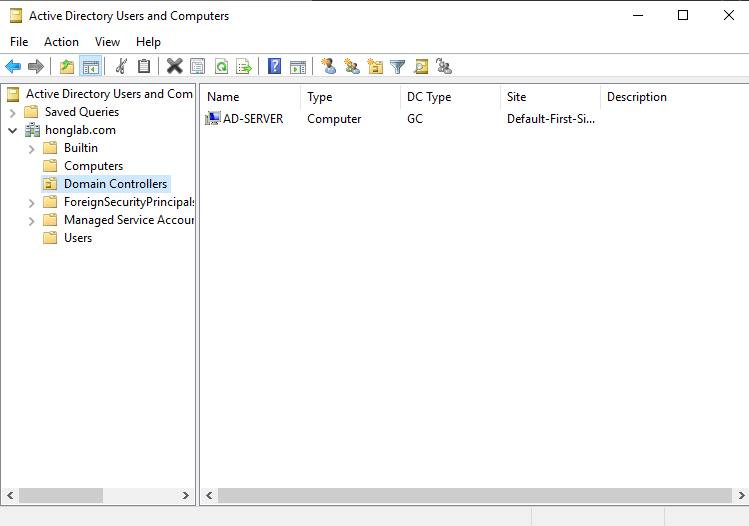The height and width of the screenshot is (526, 749).
Task: Expand the ForeignSecurityPrincipals container
Action: [32, 203]
